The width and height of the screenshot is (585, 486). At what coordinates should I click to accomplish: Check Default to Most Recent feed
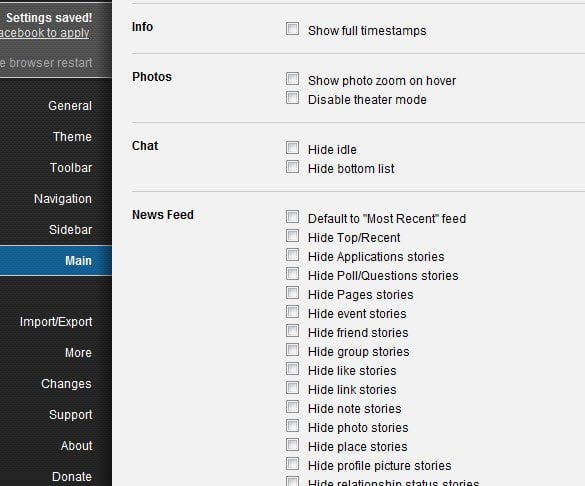point(292,217)
